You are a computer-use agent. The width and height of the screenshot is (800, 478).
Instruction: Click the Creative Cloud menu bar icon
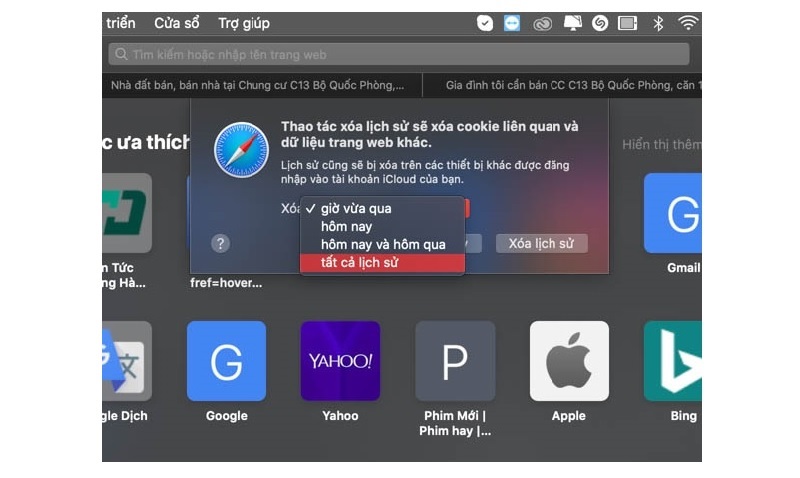[543, 23]
